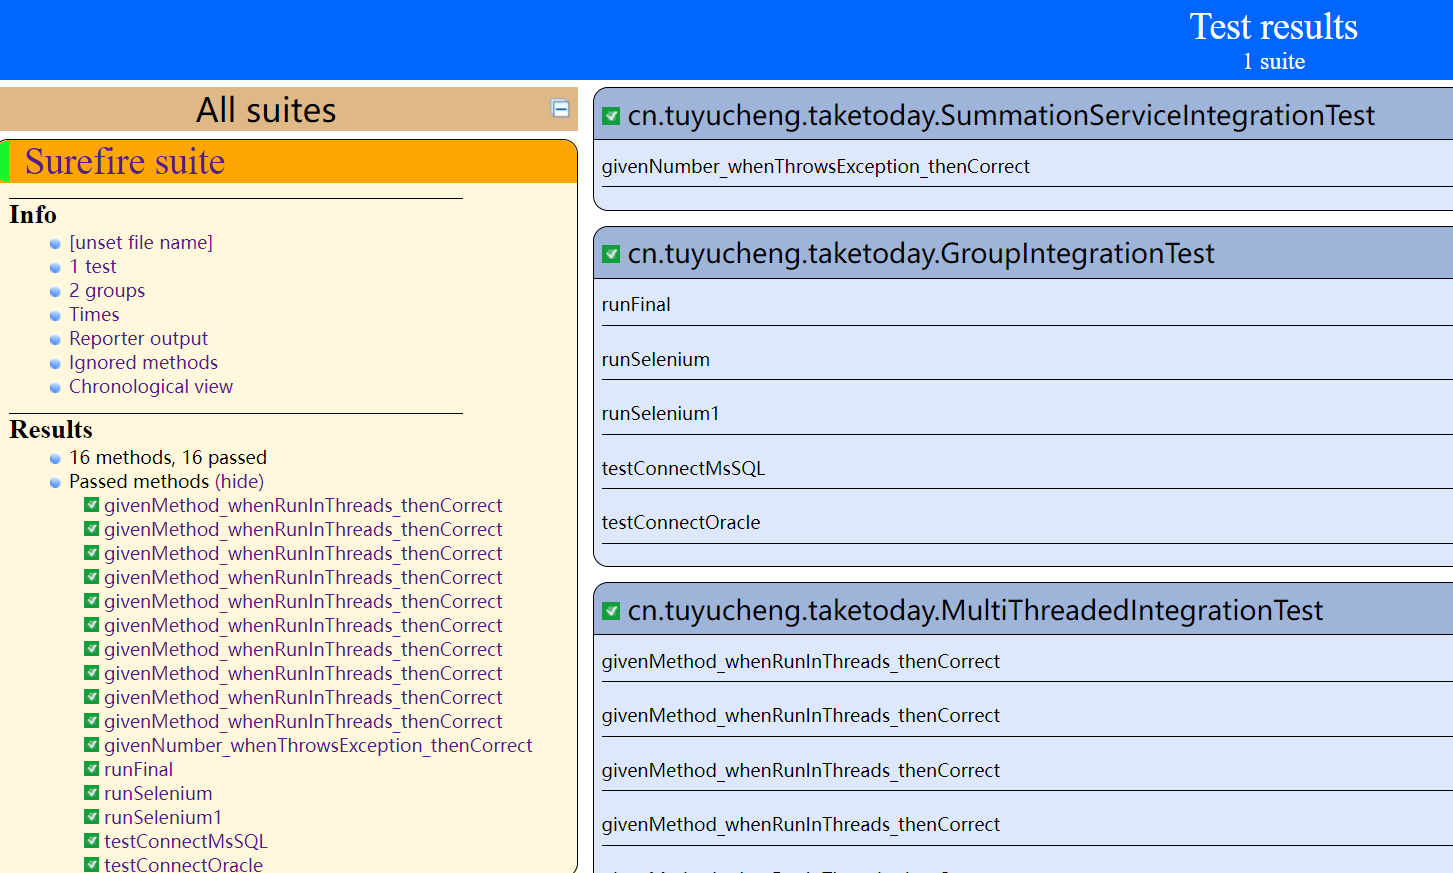The width and height of the screenshot is (1453, 873).
Task: Select cn.tuyucheng.taketoday.MultiThreadedIntegrationTest class title
Action: coord(975,610)
